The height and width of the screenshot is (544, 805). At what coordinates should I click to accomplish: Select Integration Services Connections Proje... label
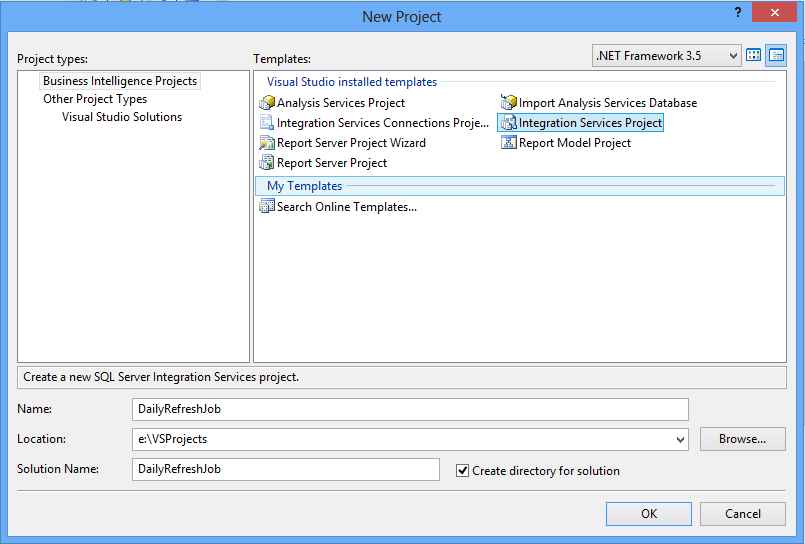pos(382,123)
